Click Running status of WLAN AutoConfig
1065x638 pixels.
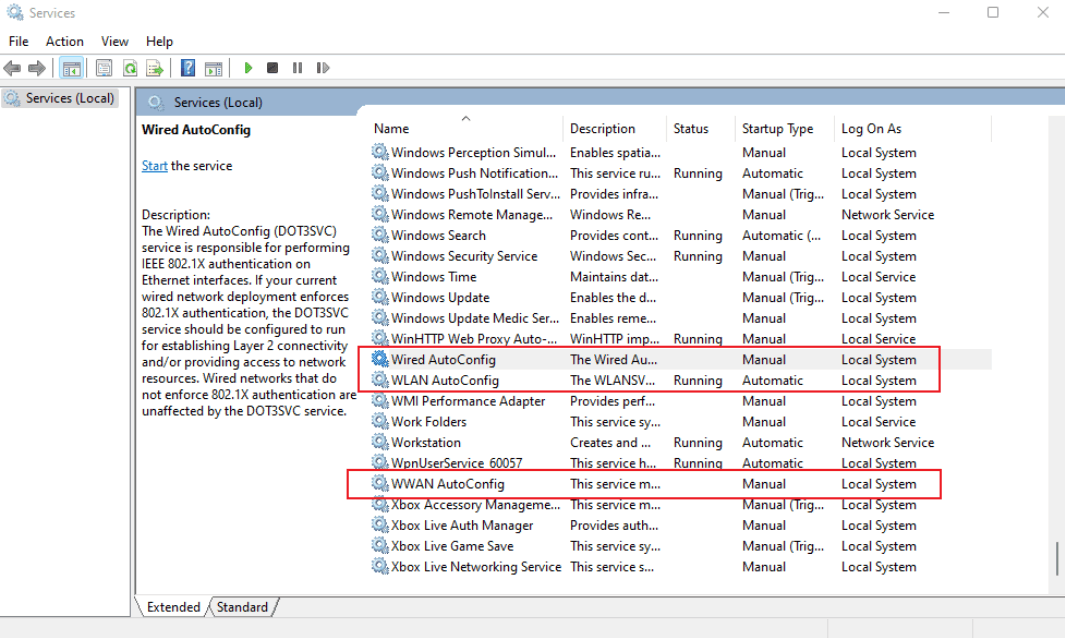pos(698,380)
